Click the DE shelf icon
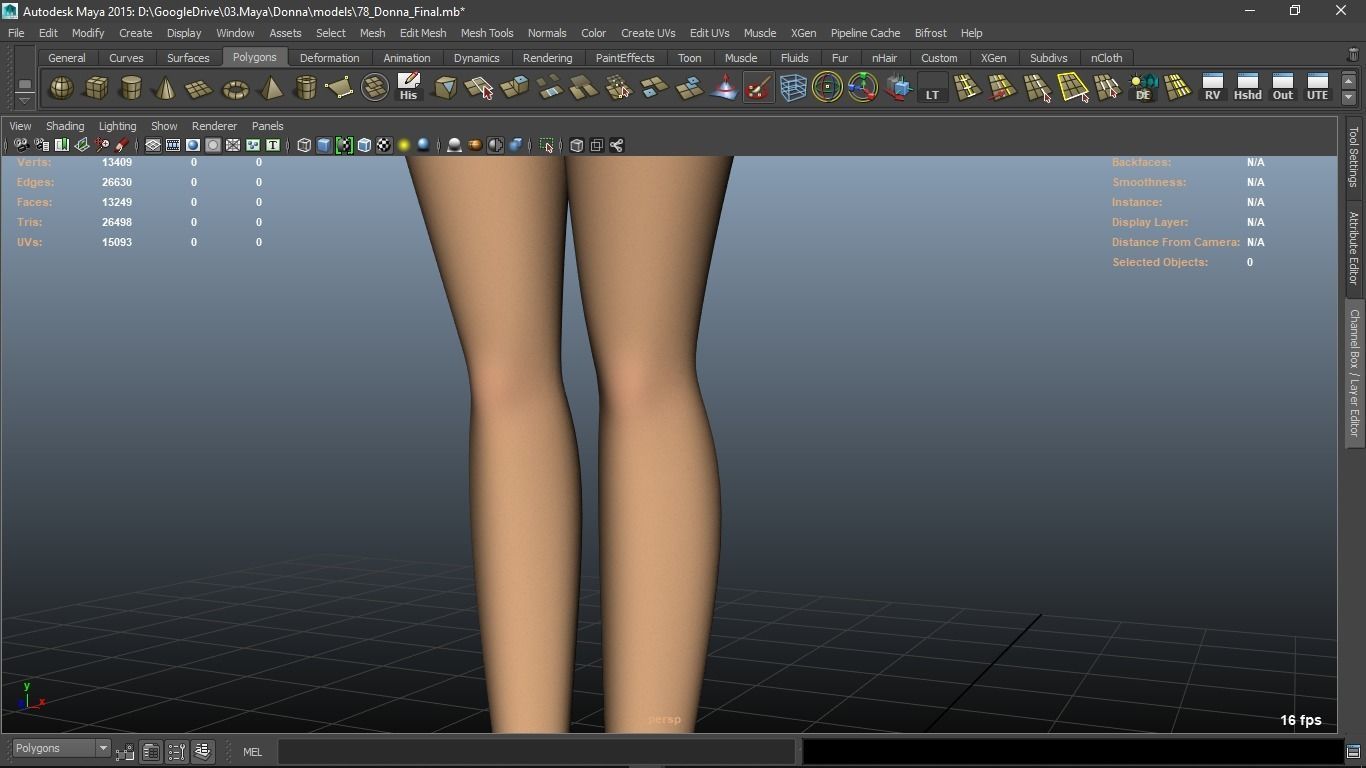This screenshot has width=1366, height=768. click(1143, 87)
